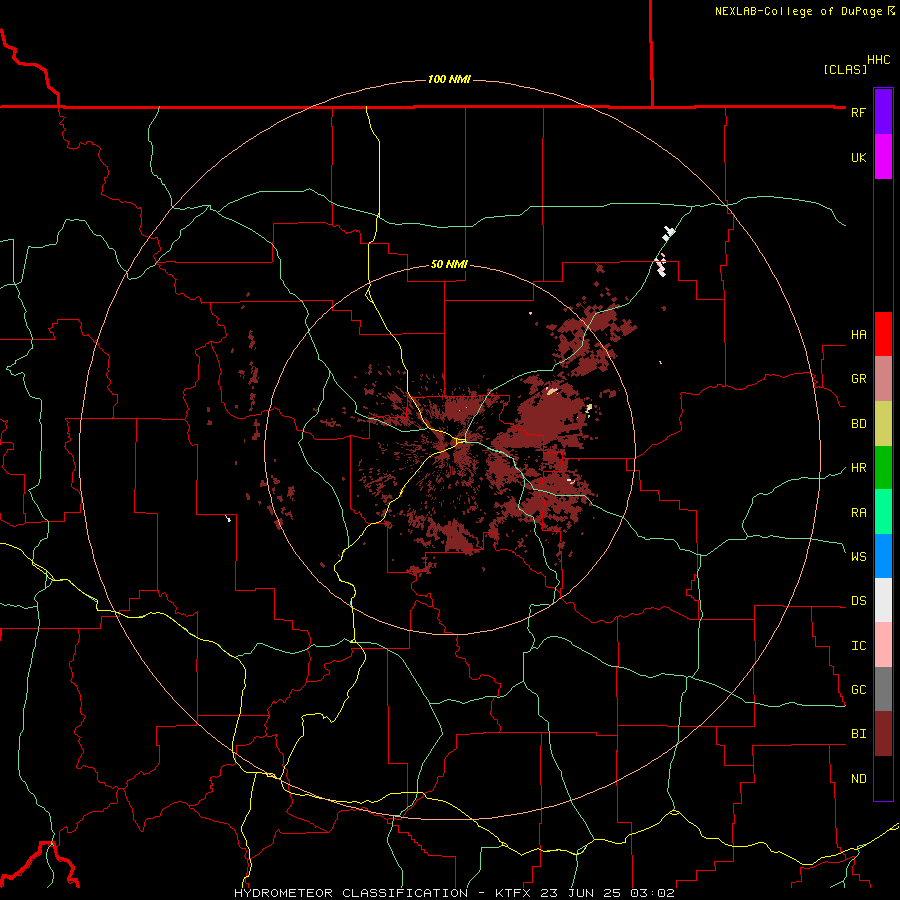Click the GC legend label
This screenshot has height=900, width=900.
[858, 689]
